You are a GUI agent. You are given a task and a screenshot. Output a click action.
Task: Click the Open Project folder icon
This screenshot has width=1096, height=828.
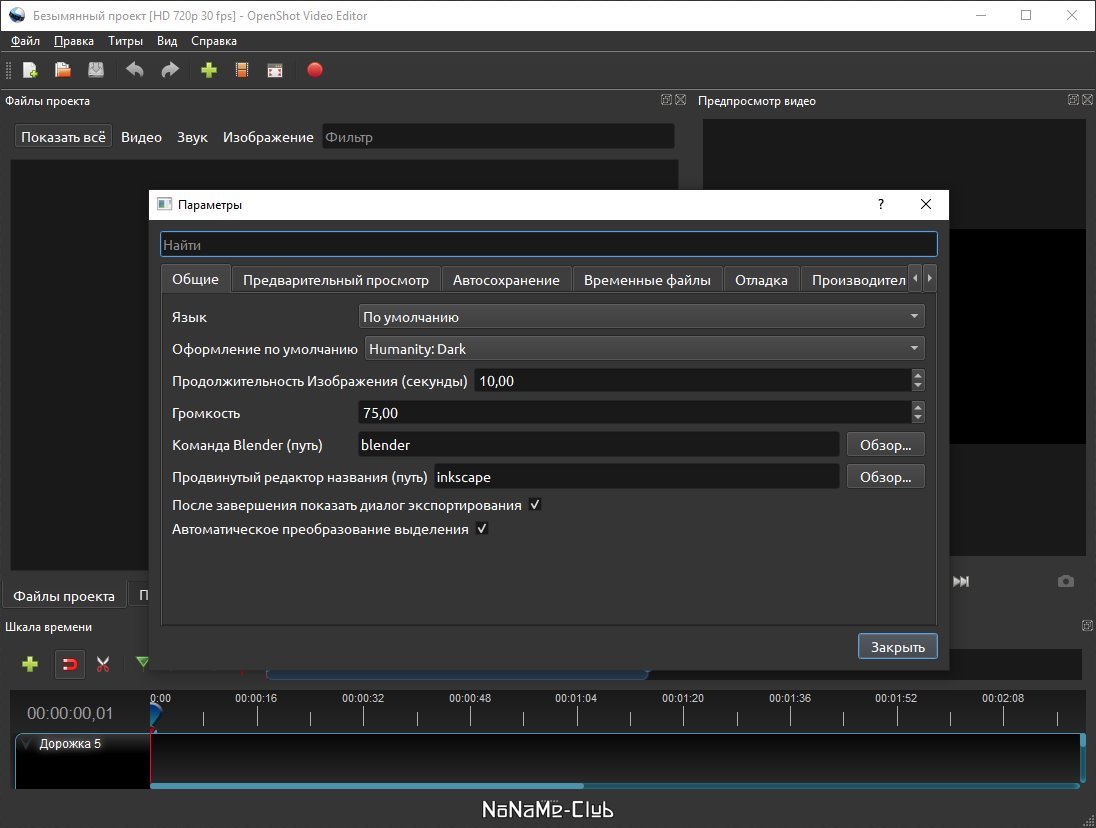63,70
